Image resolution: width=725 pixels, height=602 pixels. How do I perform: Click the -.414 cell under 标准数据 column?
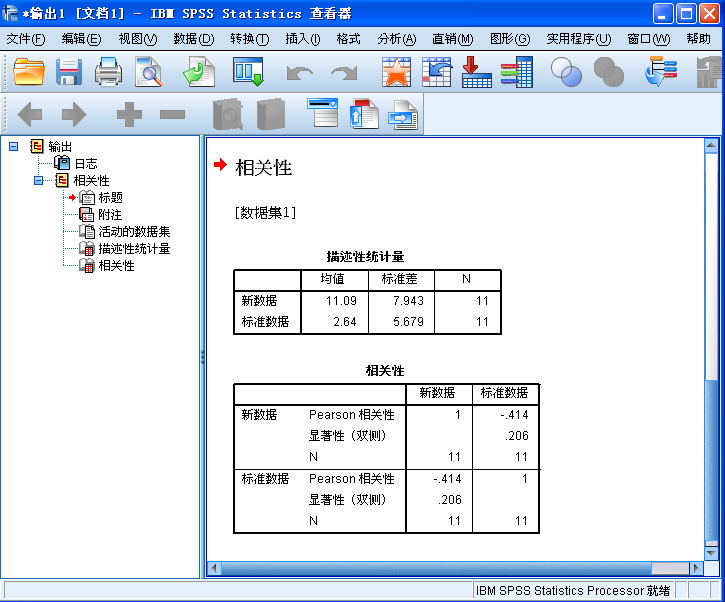(514, 415)
